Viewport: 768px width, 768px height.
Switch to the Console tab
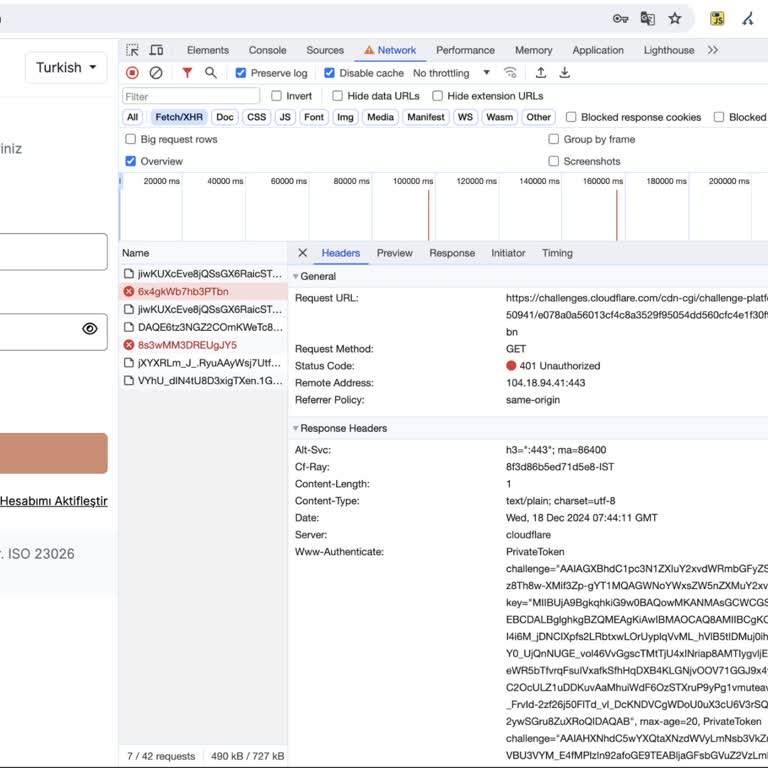[x=267, y=50]
